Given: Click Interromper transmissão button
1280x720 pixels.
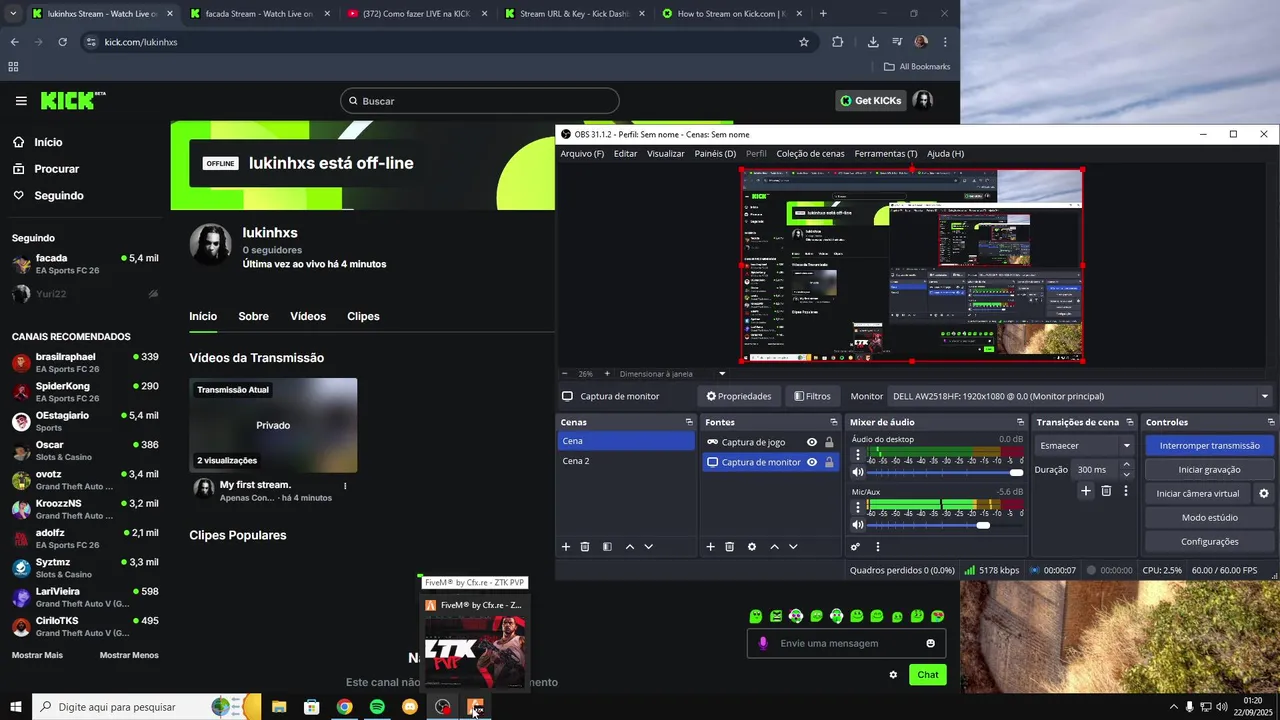Looking at the screenshot, I should [x=1209, y=446].
